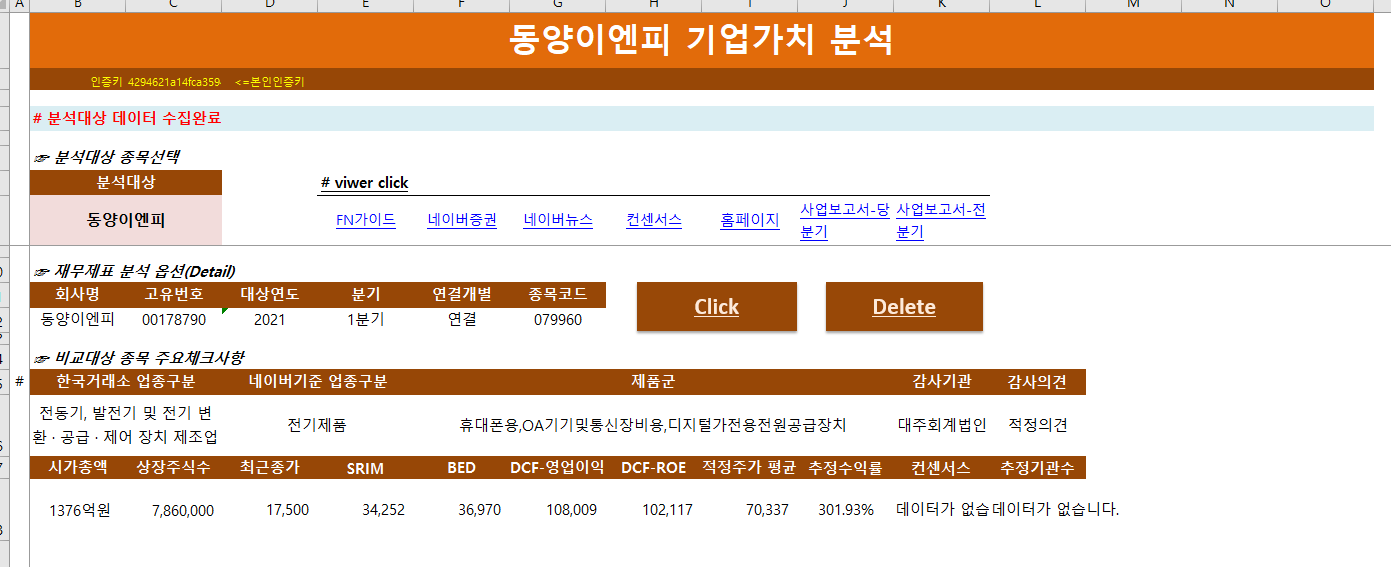Select the product group cell 휴대폰용,OA기기및통신장비용
This screenshot has height=567, width=1391.
point(653,425)
